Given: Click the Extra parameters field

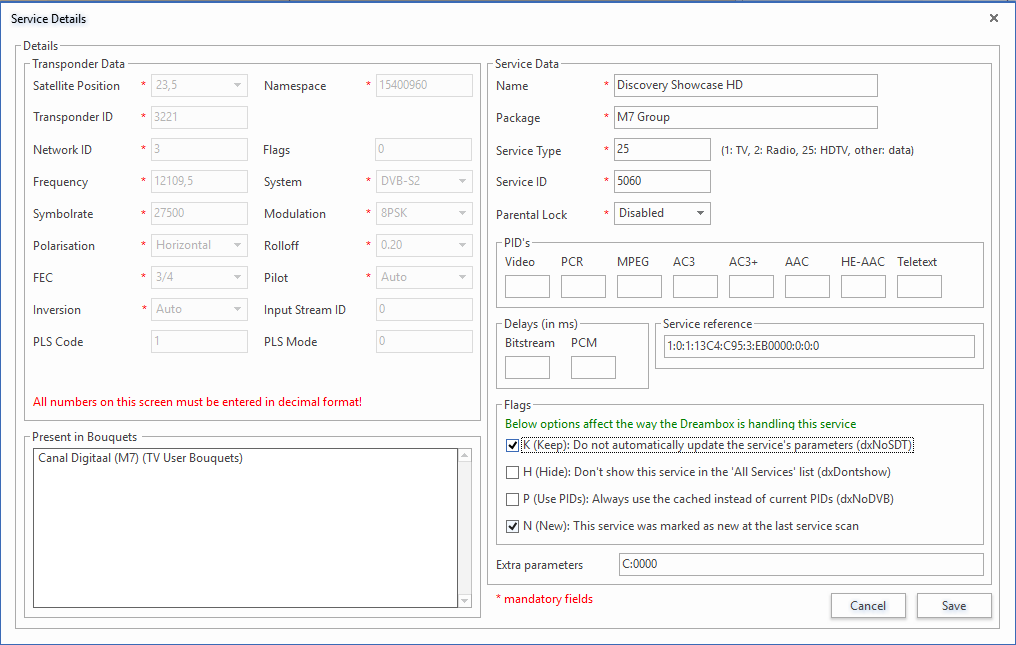Looking at the screenshot, I should pyautogui.click(x=801, y=564).
